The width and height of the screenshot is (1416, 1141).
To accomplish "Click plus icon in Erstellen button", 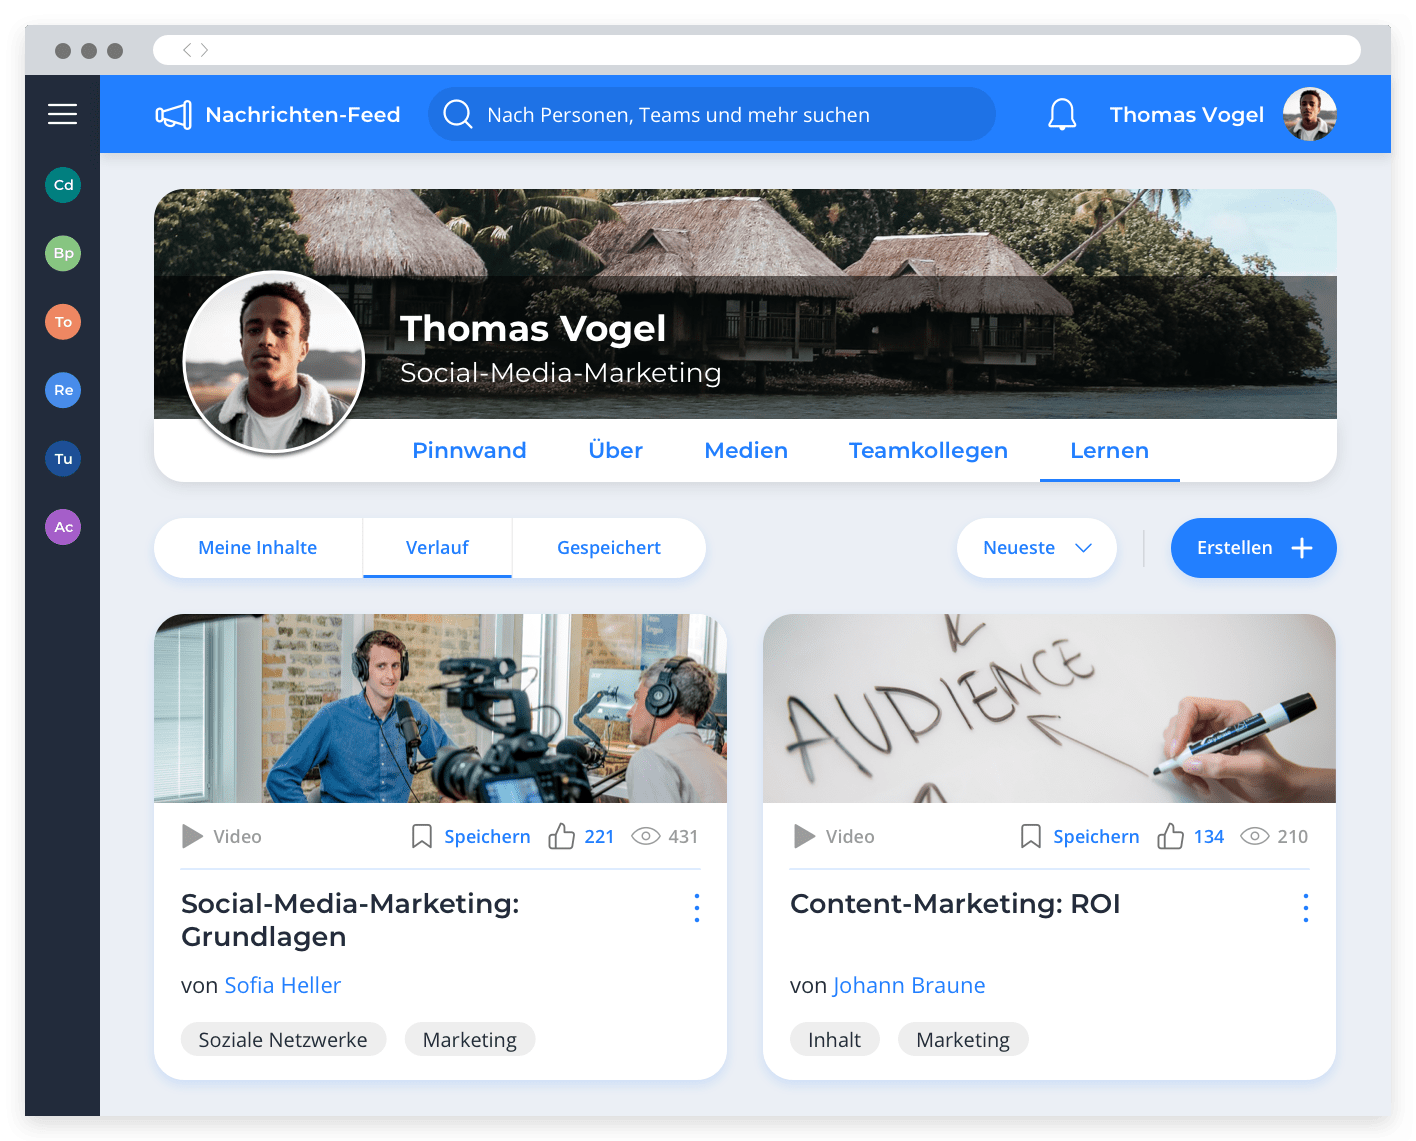I will coord(1302,548).
